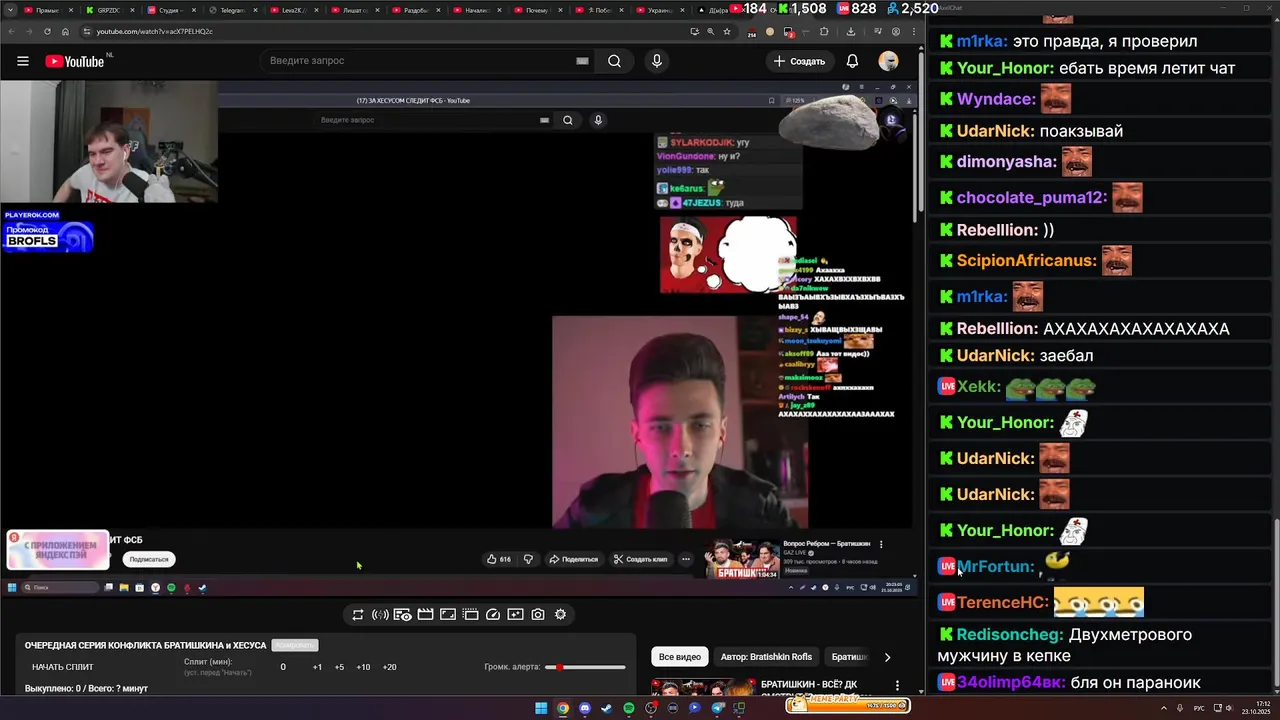Click the "Подписаться" subscribe button
The width and height of the screenshot is (1280, 720).
click(x=148, y=559)
